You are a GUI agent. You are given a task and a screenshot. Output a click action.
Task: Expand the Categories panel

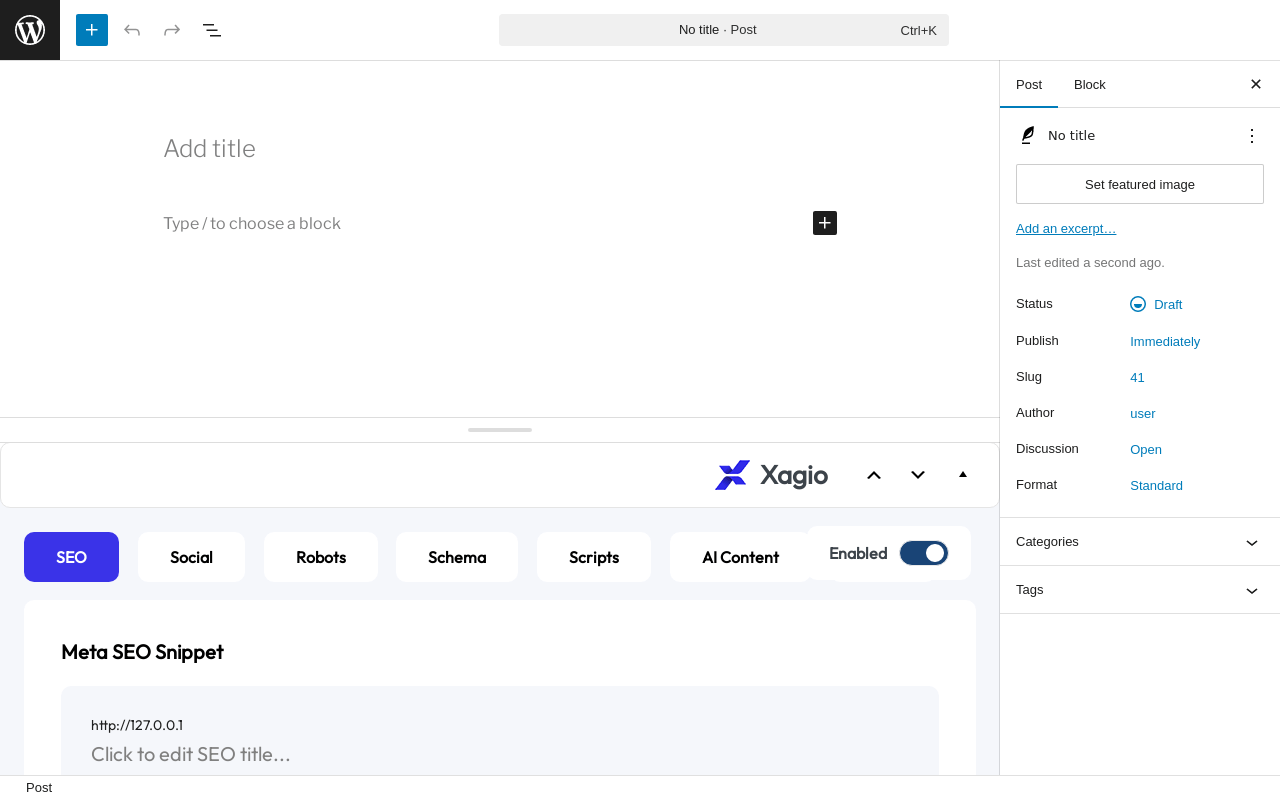click(x=1140, y=542)
